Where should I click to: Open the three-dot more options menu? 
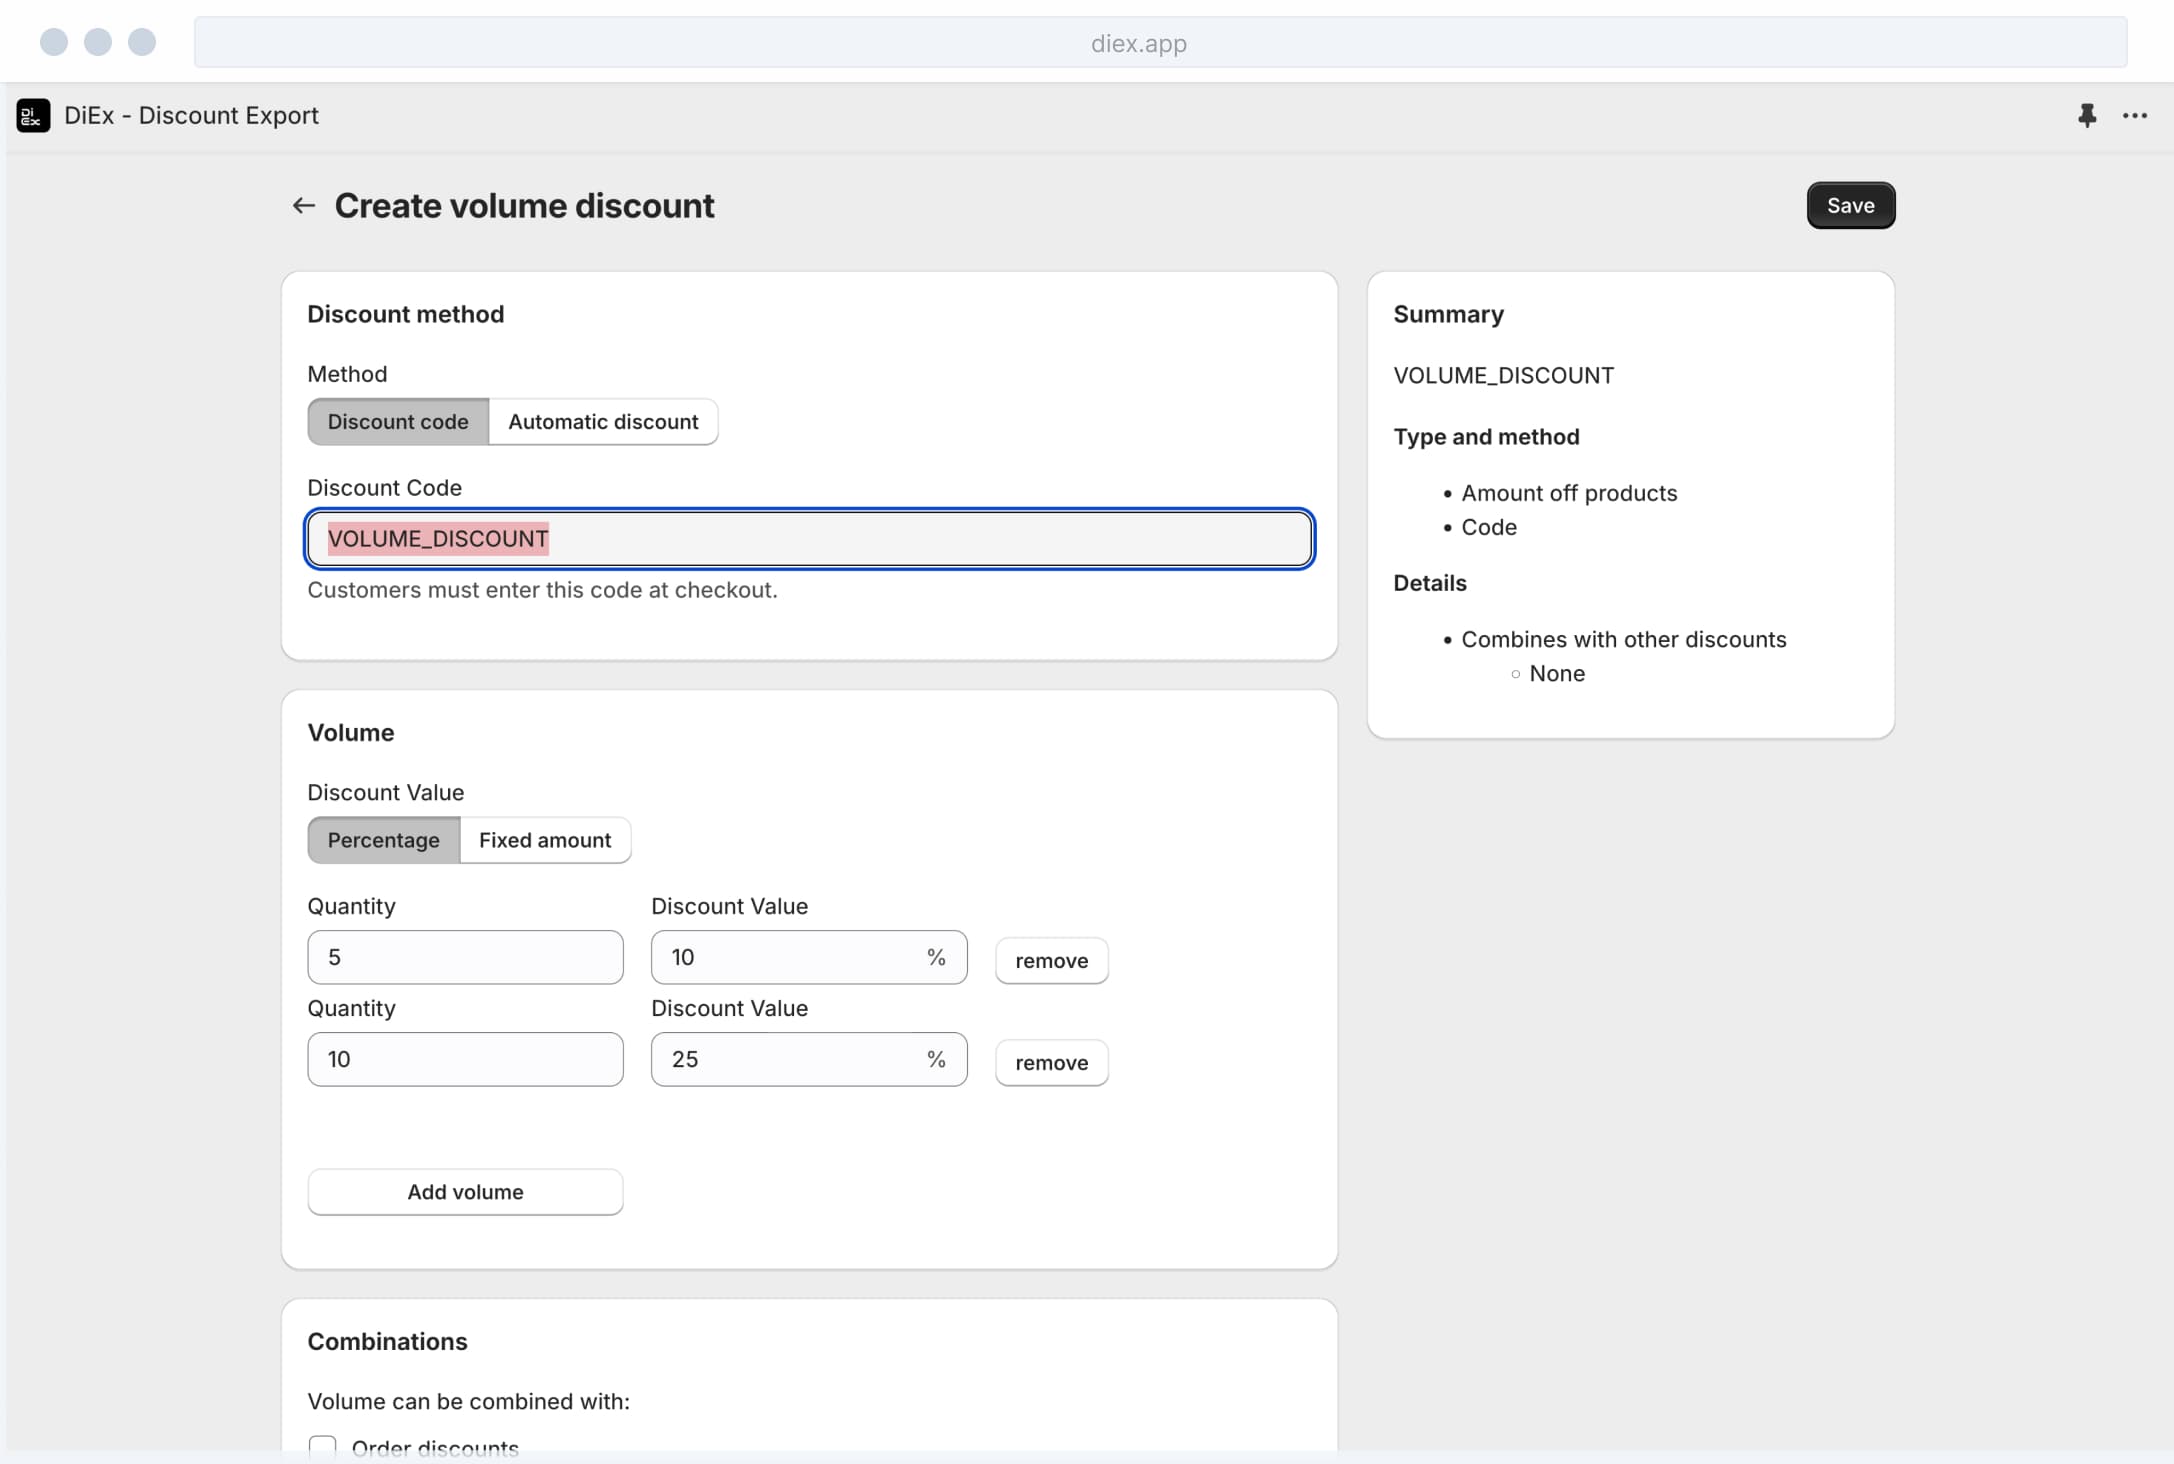coord(2134,116)
